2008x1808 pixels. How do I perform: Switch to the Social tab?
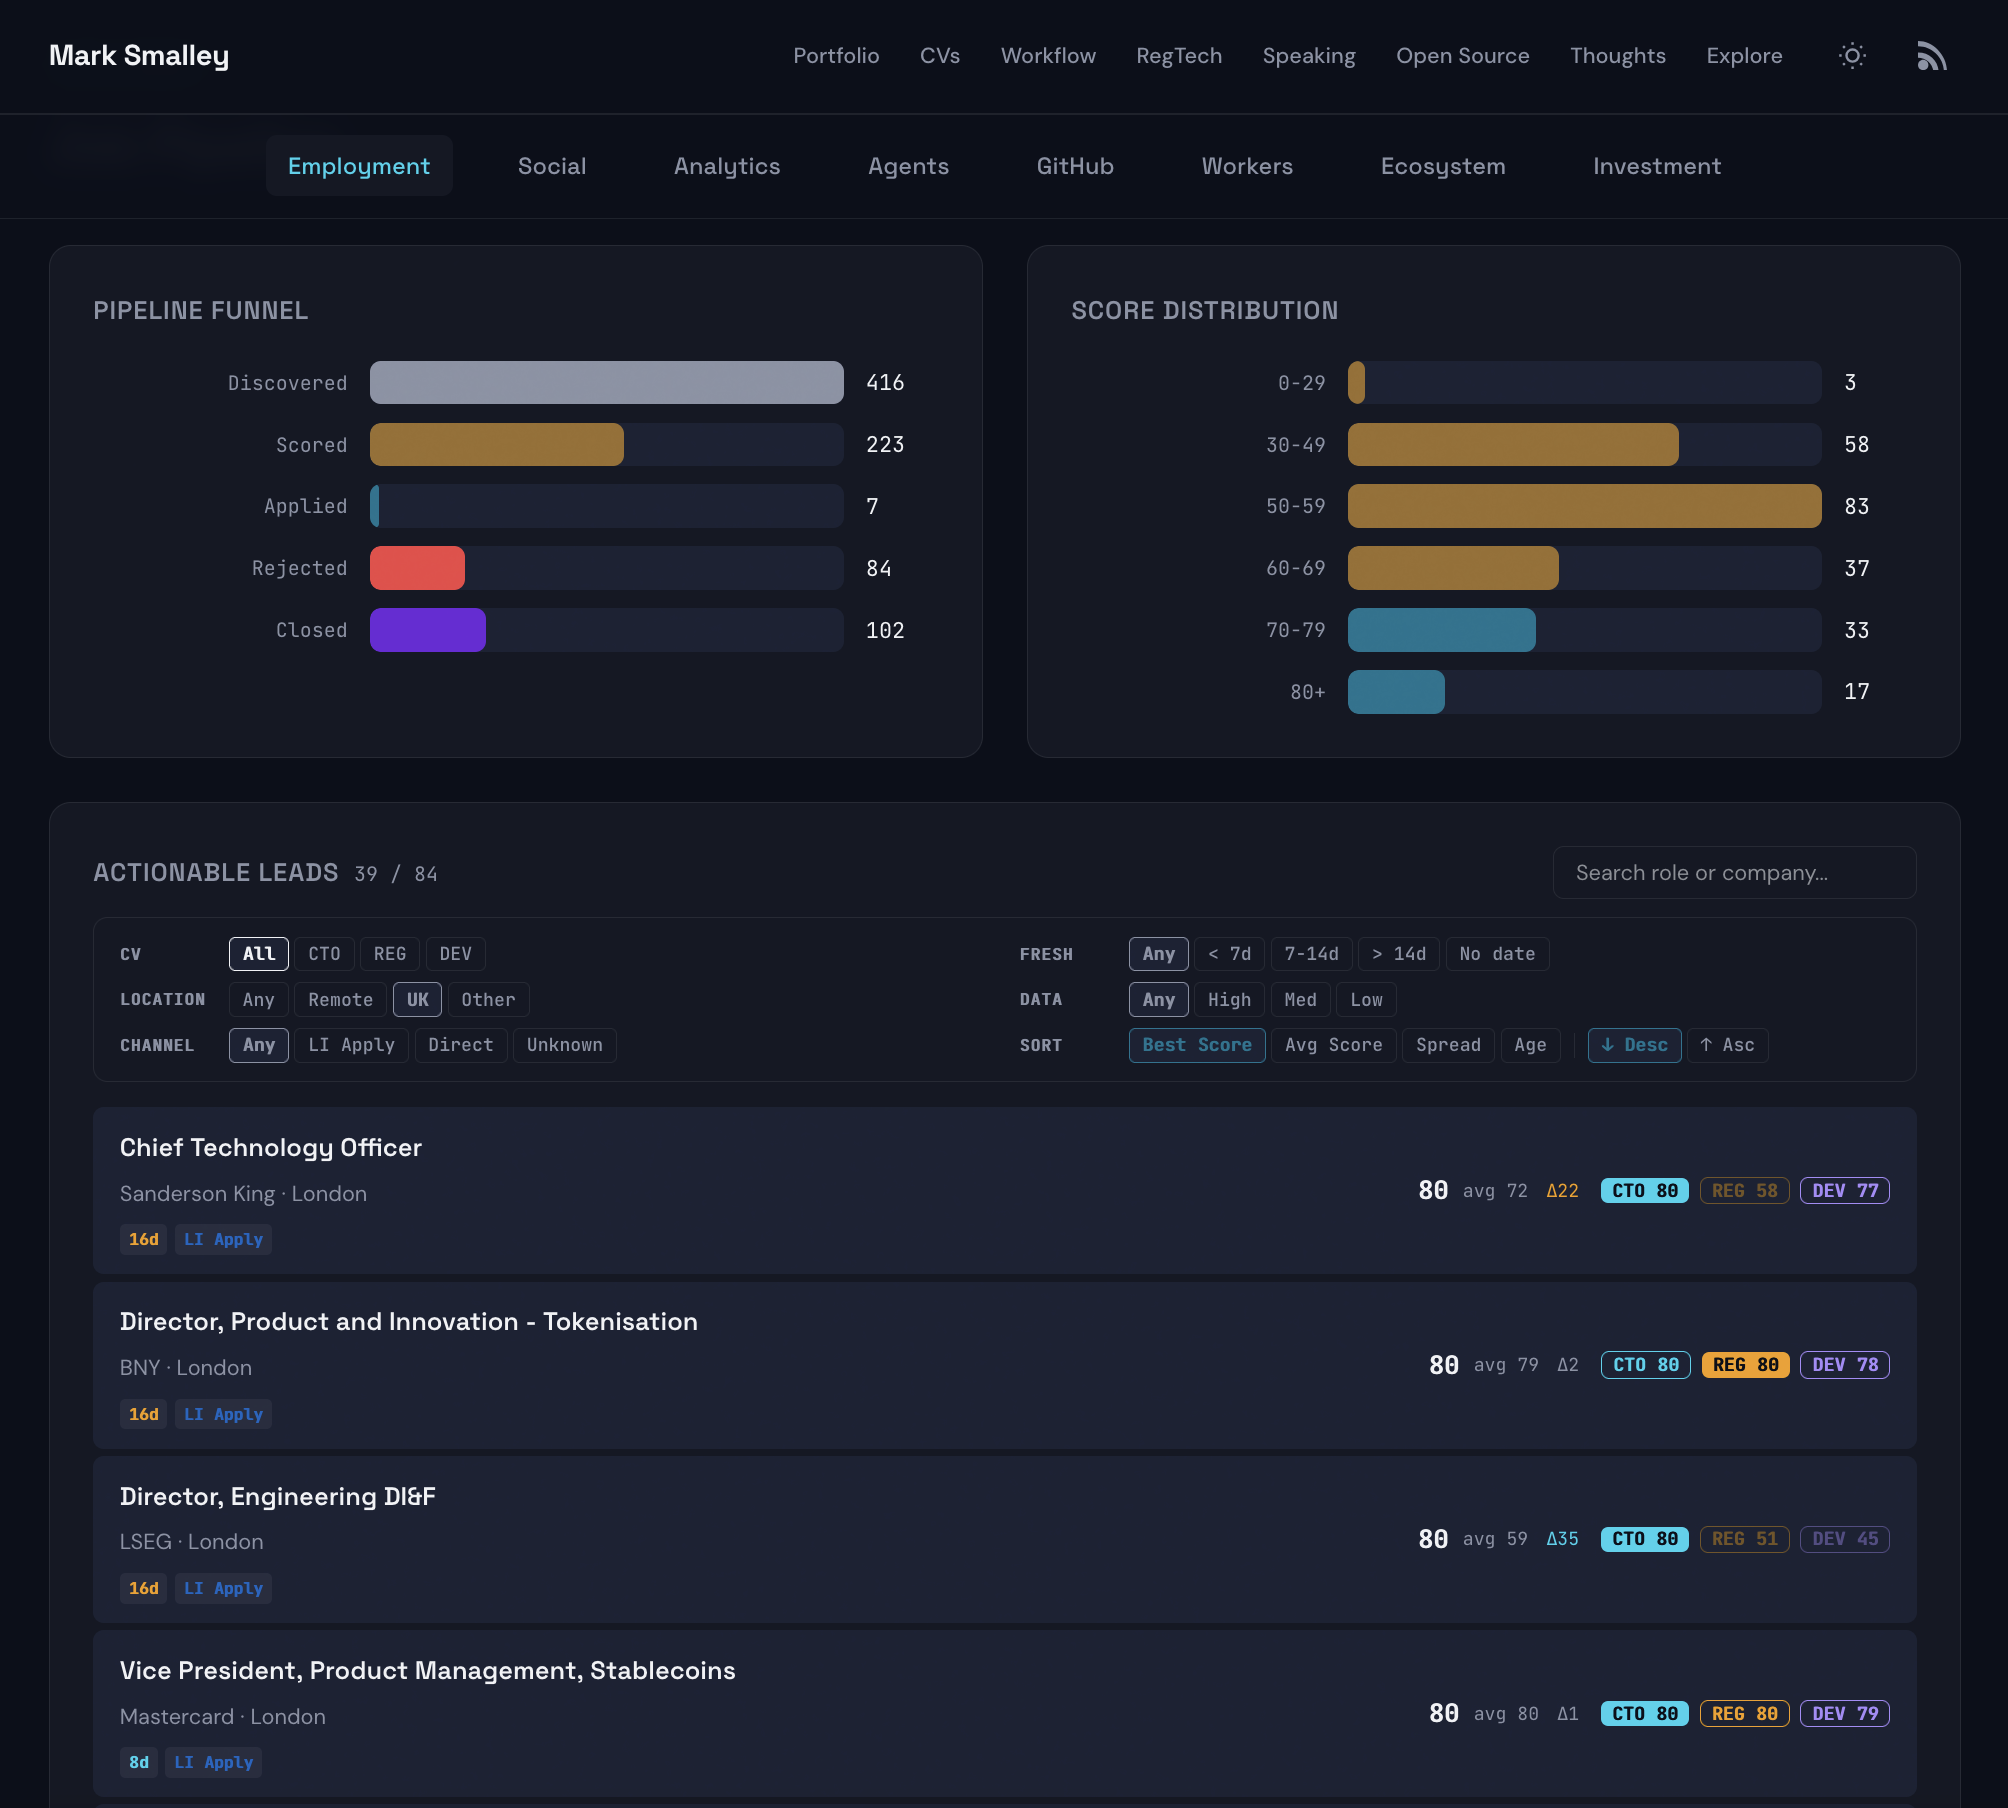pos(552,166)
